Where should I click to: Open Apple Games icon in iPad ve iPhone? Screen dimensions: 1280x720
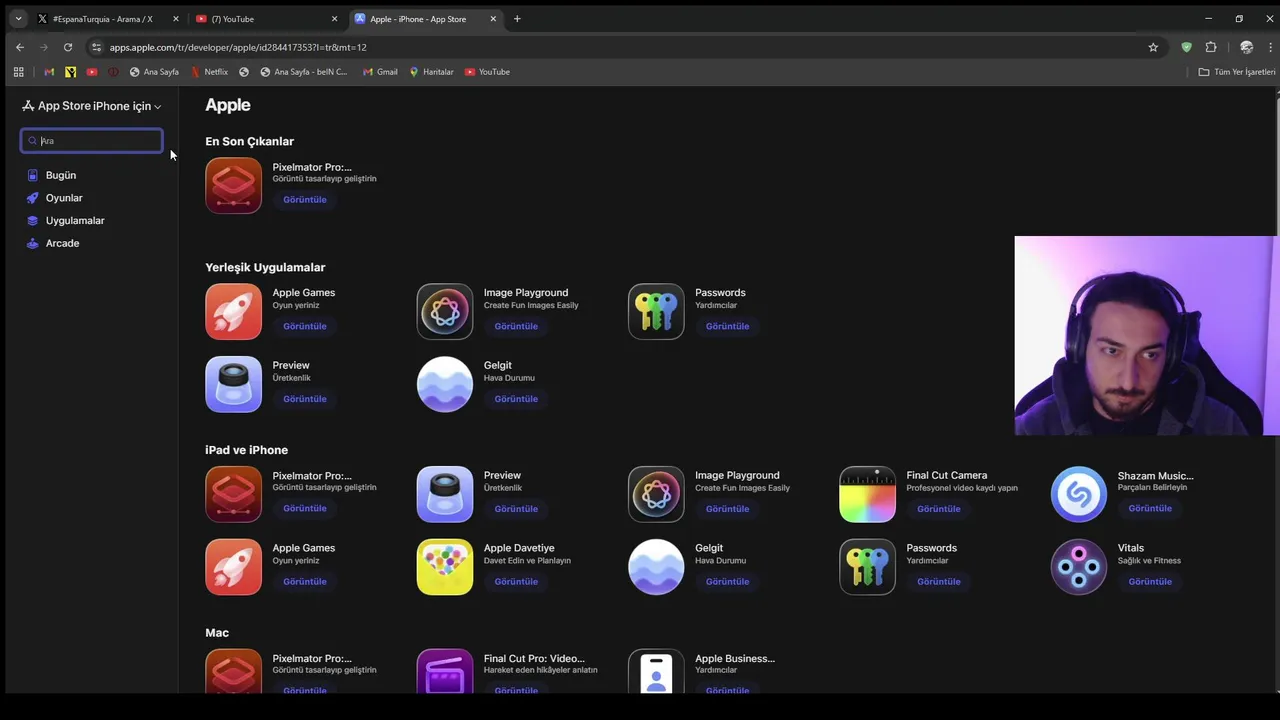point(233,567)
